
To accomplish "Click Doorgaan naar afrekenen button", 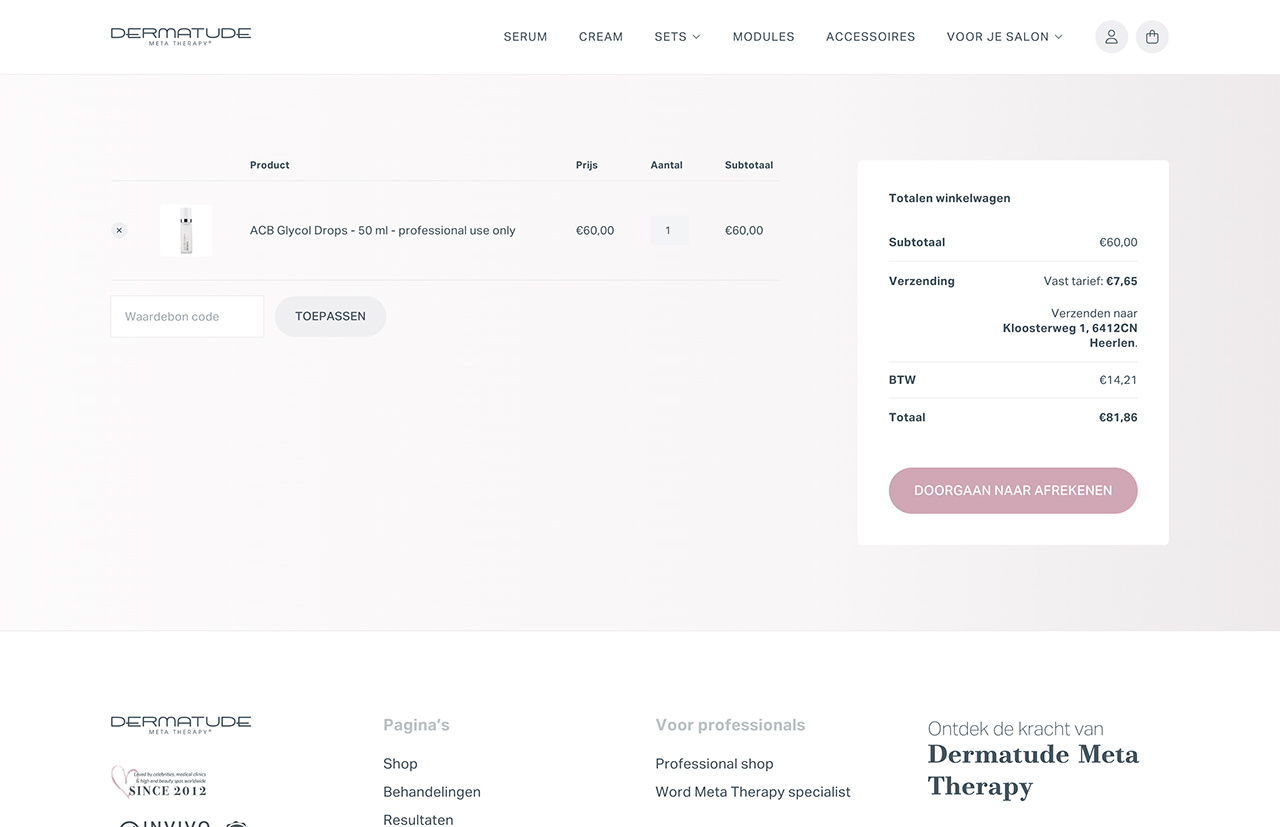I will [x=1013, y=491].
